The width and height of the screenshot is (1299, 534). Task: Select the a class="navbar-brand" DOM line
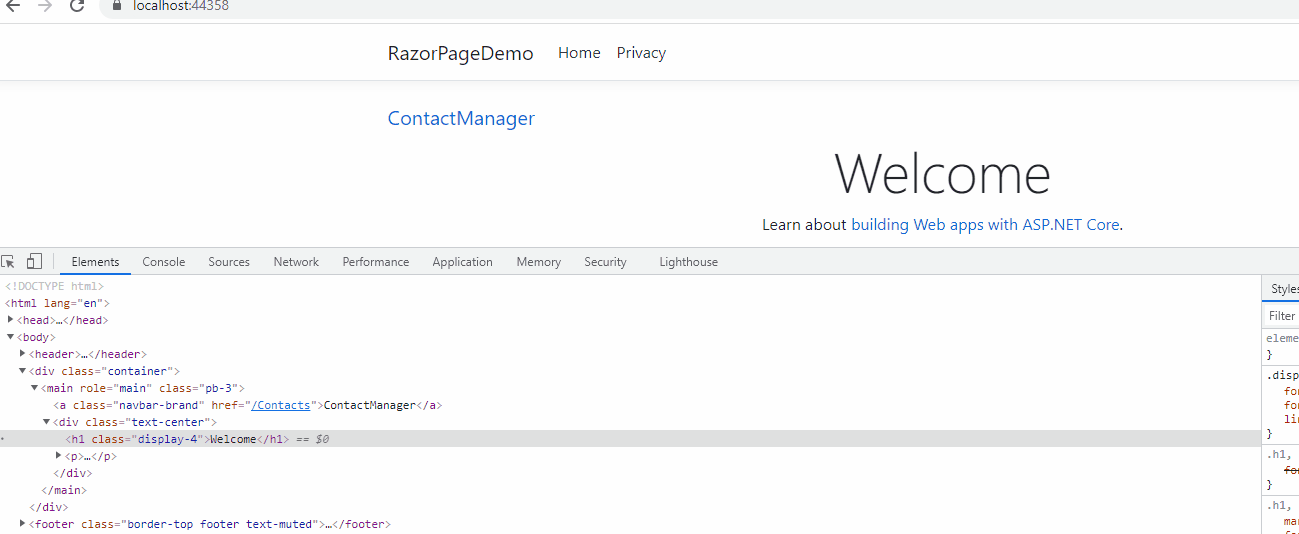pos(248,405)
